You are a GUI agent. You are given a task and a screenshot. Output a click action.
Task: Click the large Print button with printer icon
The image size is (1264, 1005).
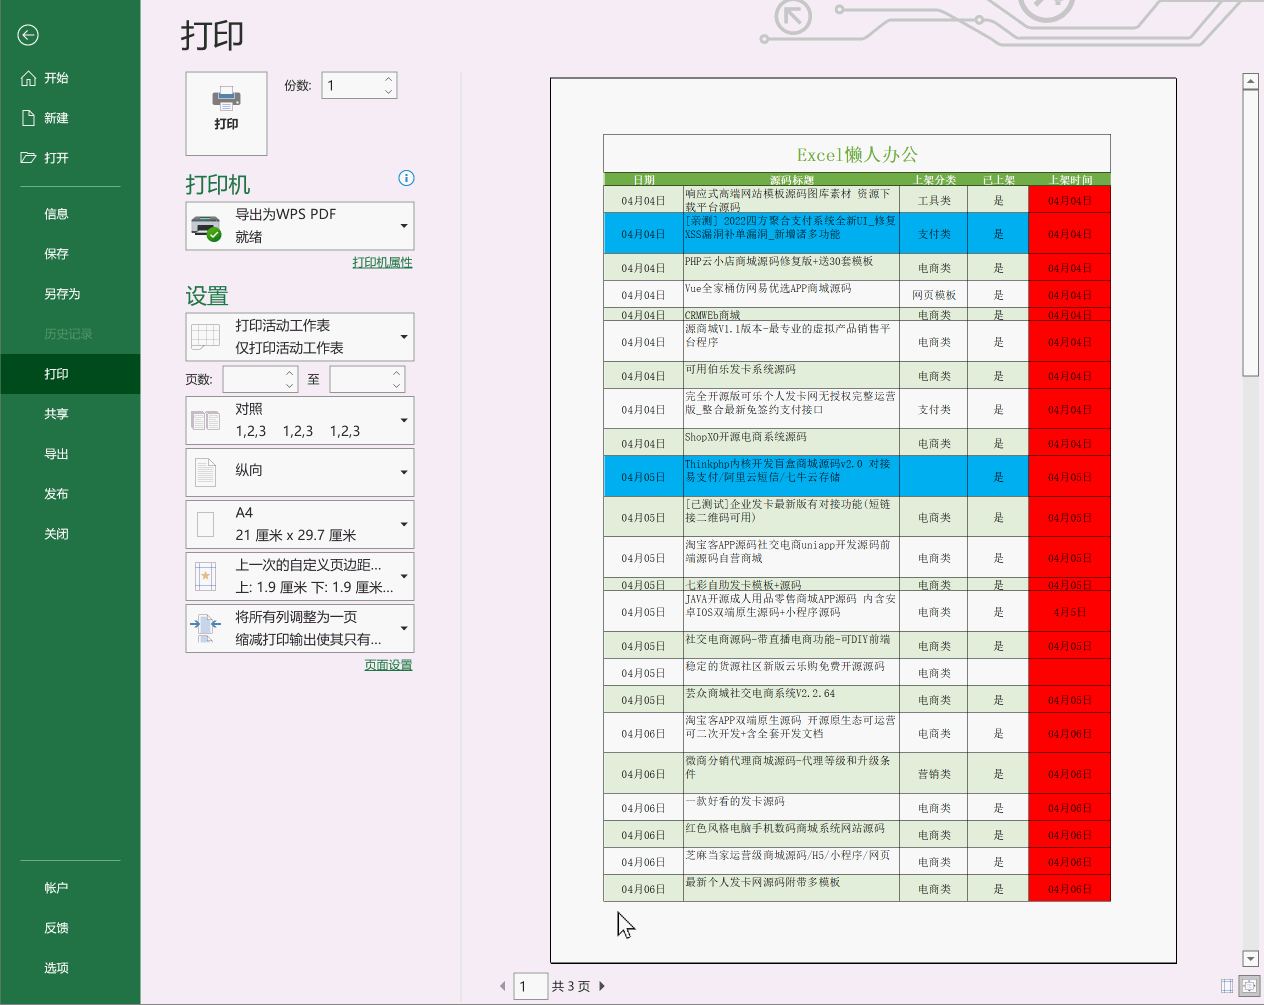226,113
